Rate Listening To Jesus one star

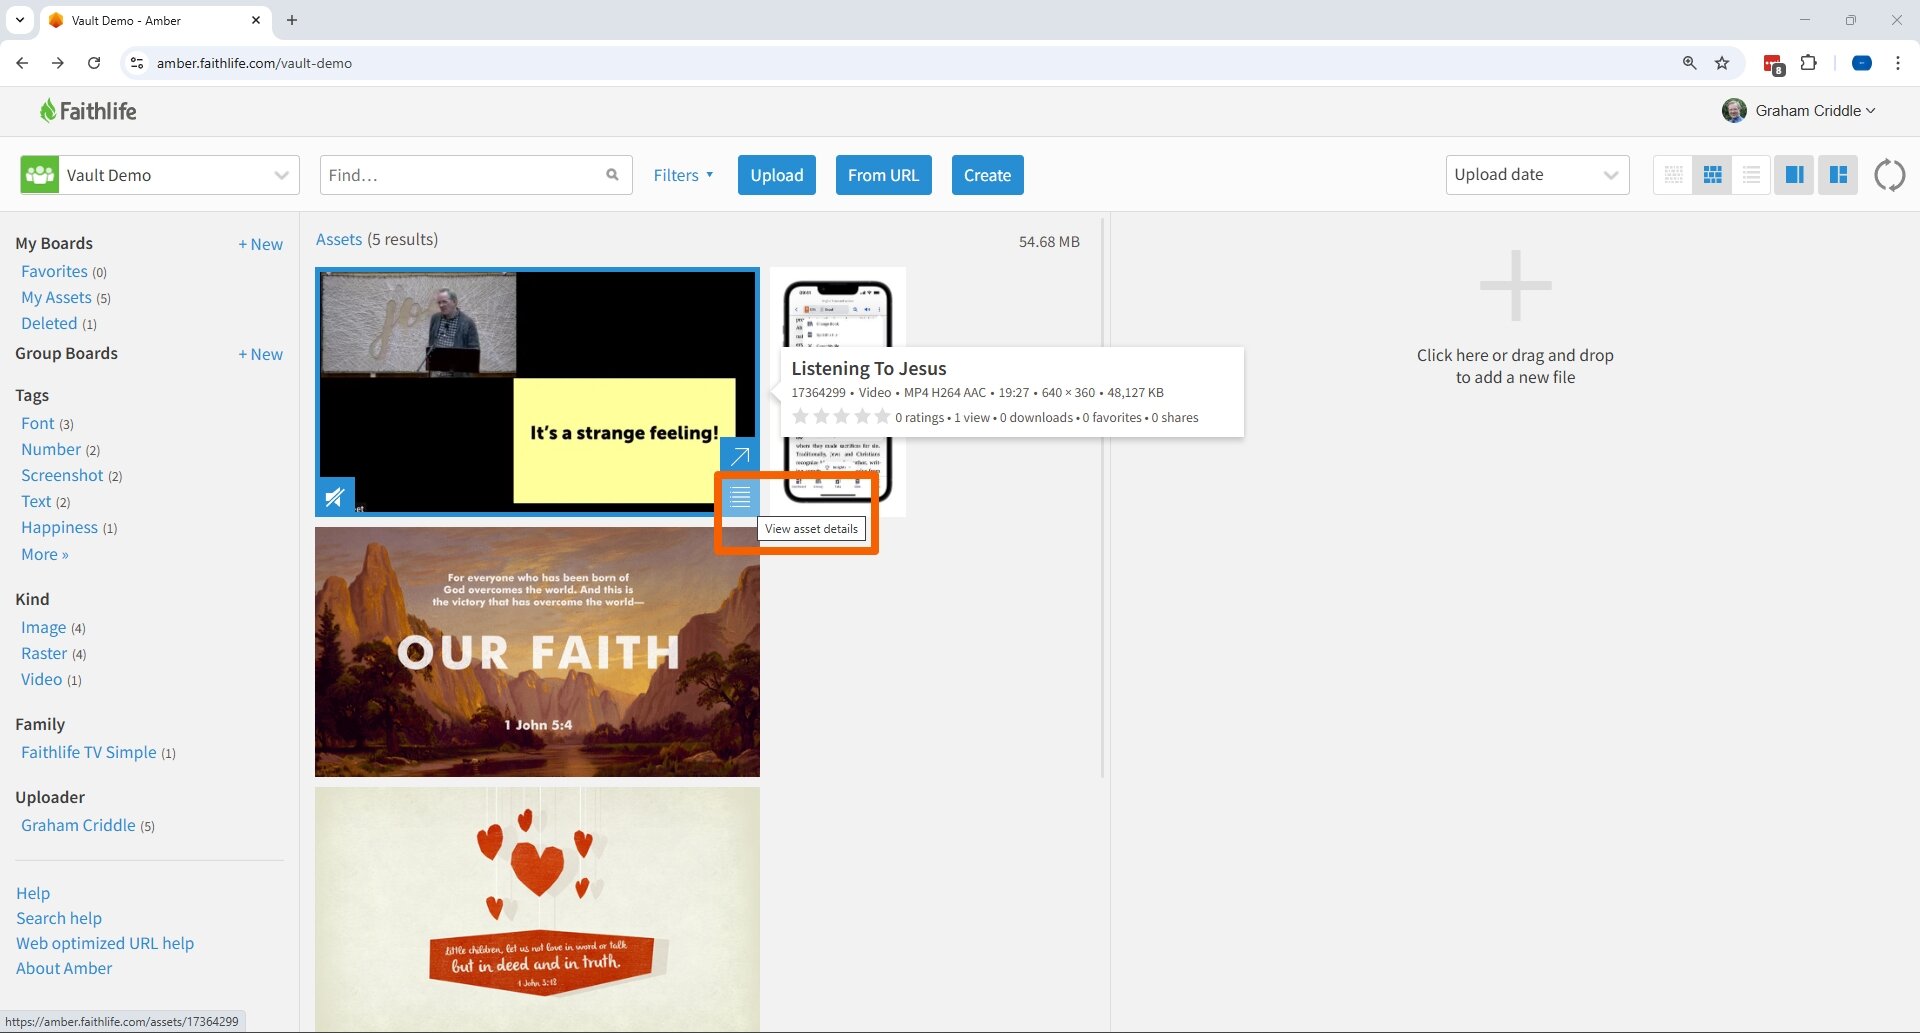[800, 417]
